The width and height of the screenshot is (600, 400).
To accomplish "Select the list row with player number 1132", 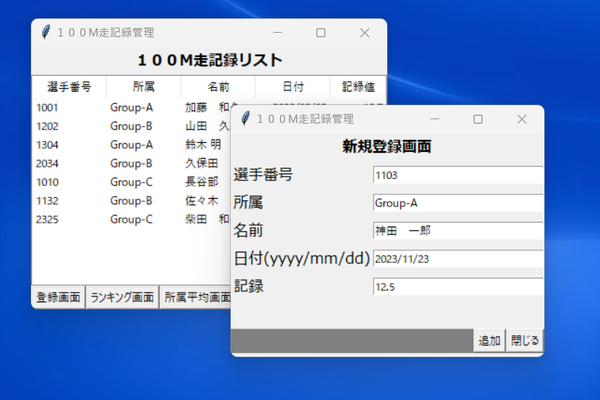I will 132,201.
